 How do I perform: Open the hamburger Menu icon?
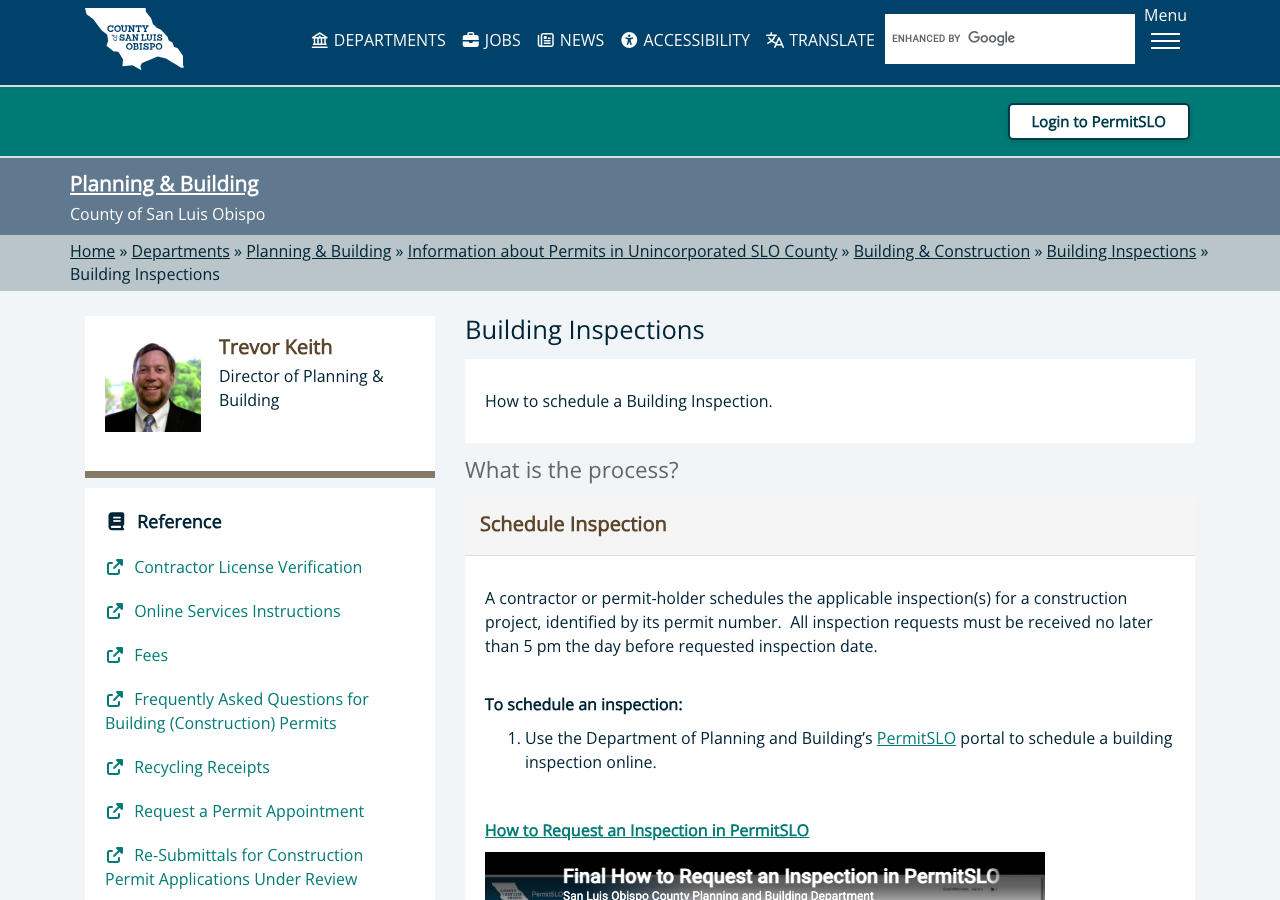(x=1165, y=41)
